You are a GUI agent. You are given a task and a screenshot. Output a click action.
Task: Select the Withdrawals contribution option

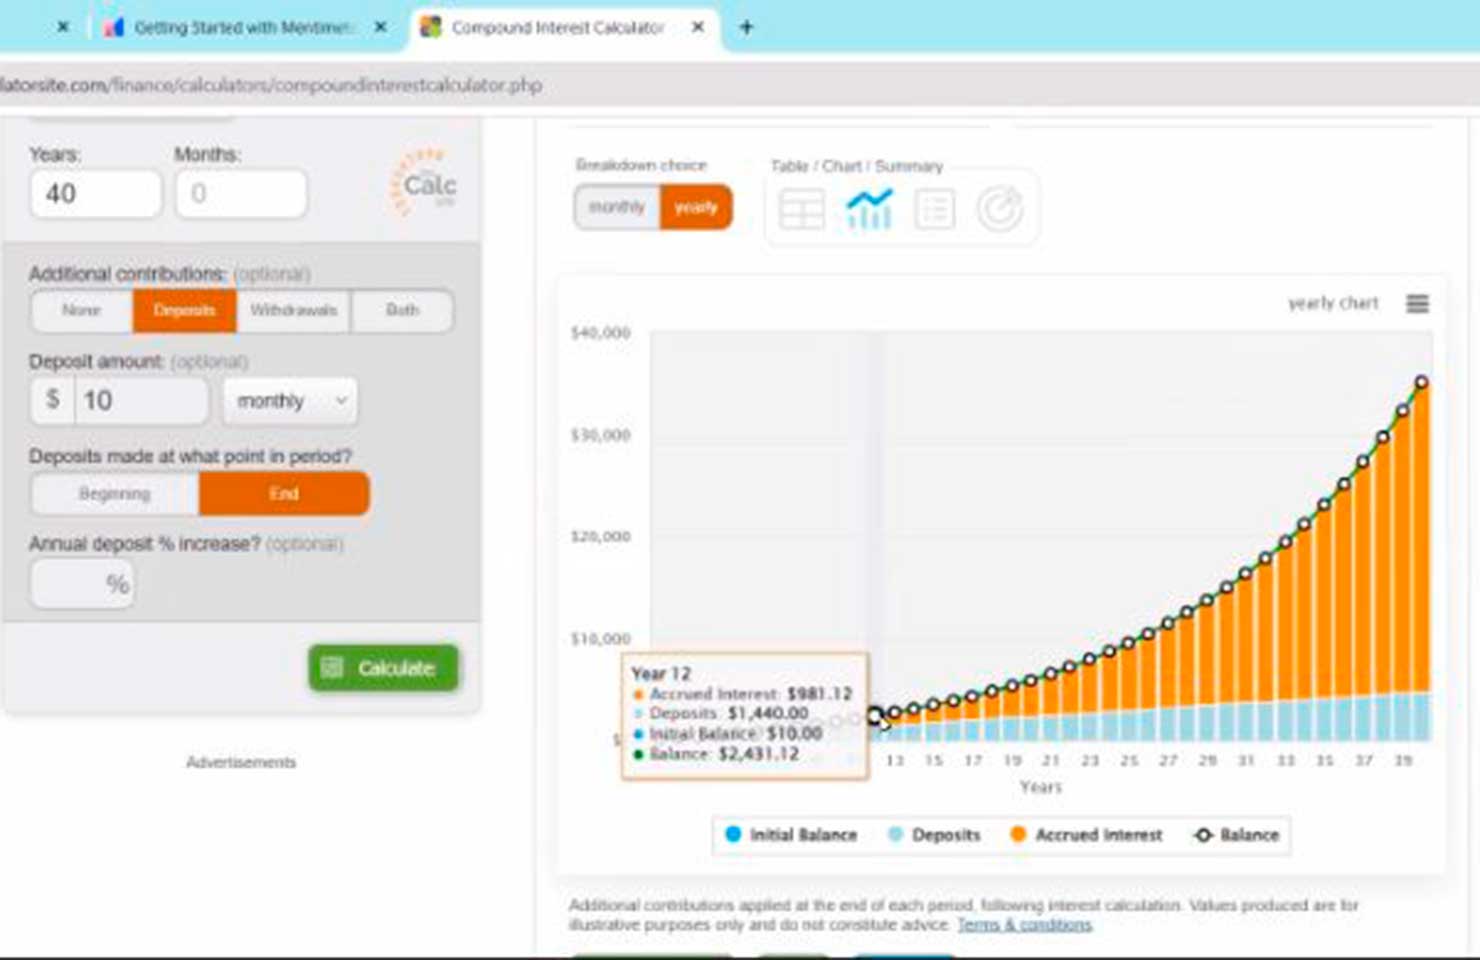(x=293, y=310)
